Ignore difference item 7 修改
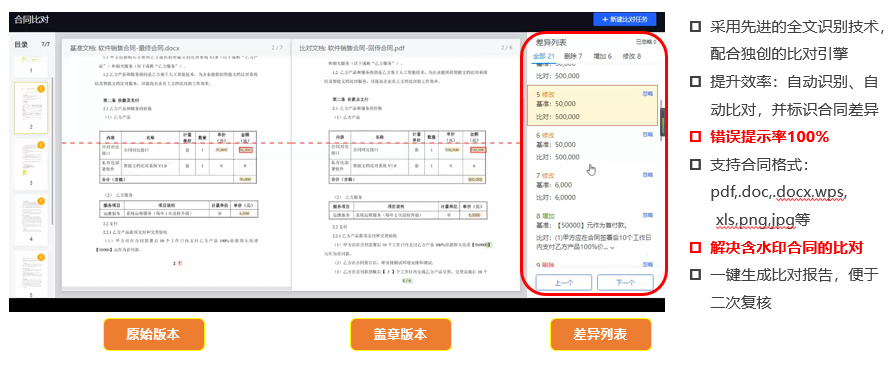Image resolution: width=896 pixels, height=369 pixels. tap(647, 175)
